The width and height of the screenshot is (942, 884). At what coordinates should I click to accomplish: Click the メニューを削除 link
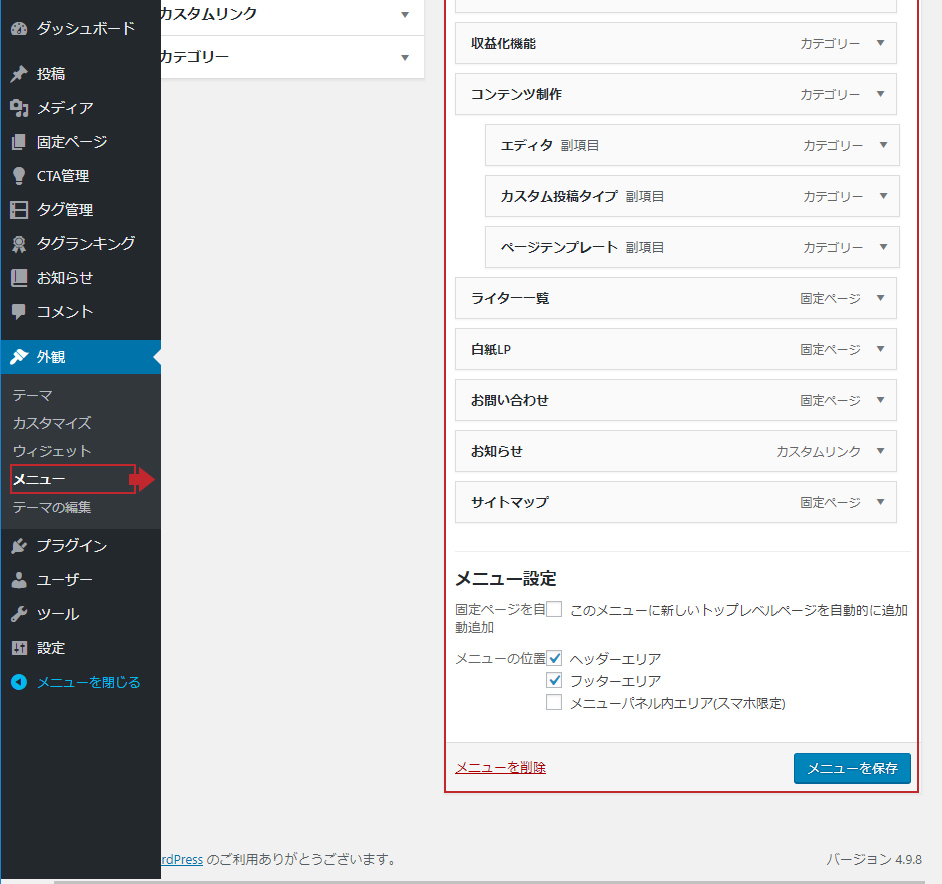[x=500, y=768]
